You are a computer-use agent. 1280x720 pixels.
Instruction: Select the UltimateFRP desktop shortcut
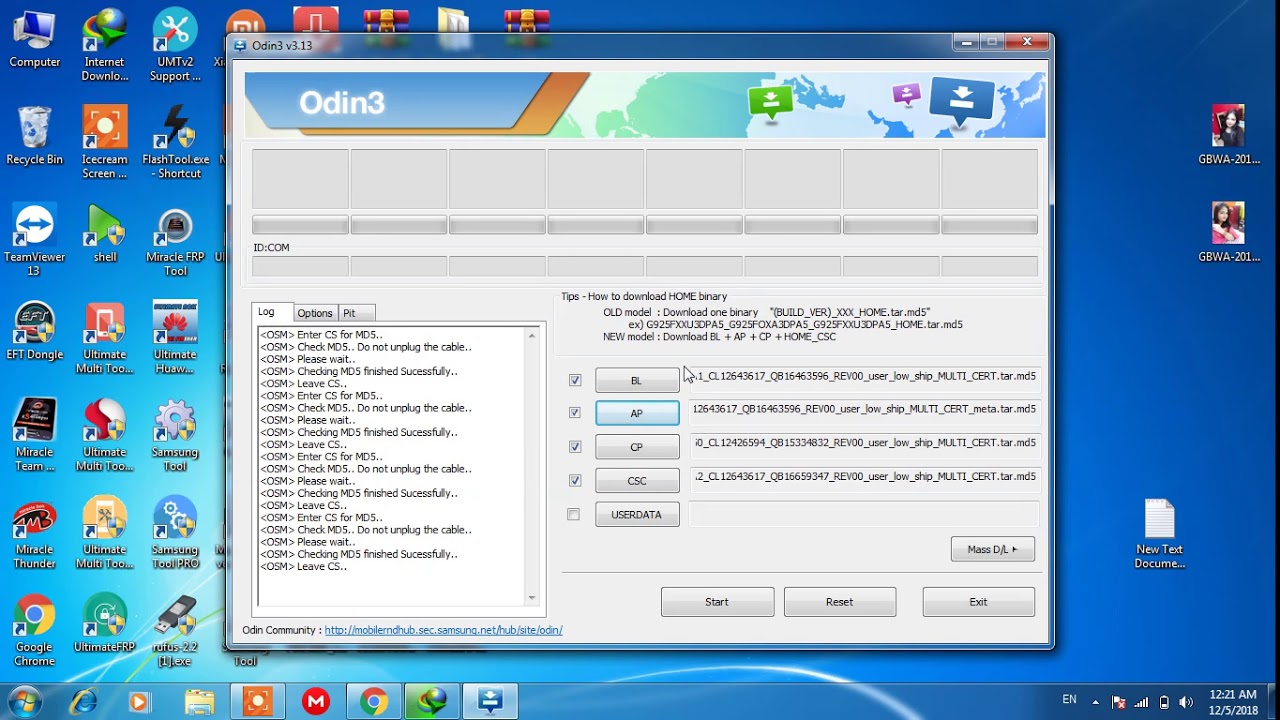point(105,624)
